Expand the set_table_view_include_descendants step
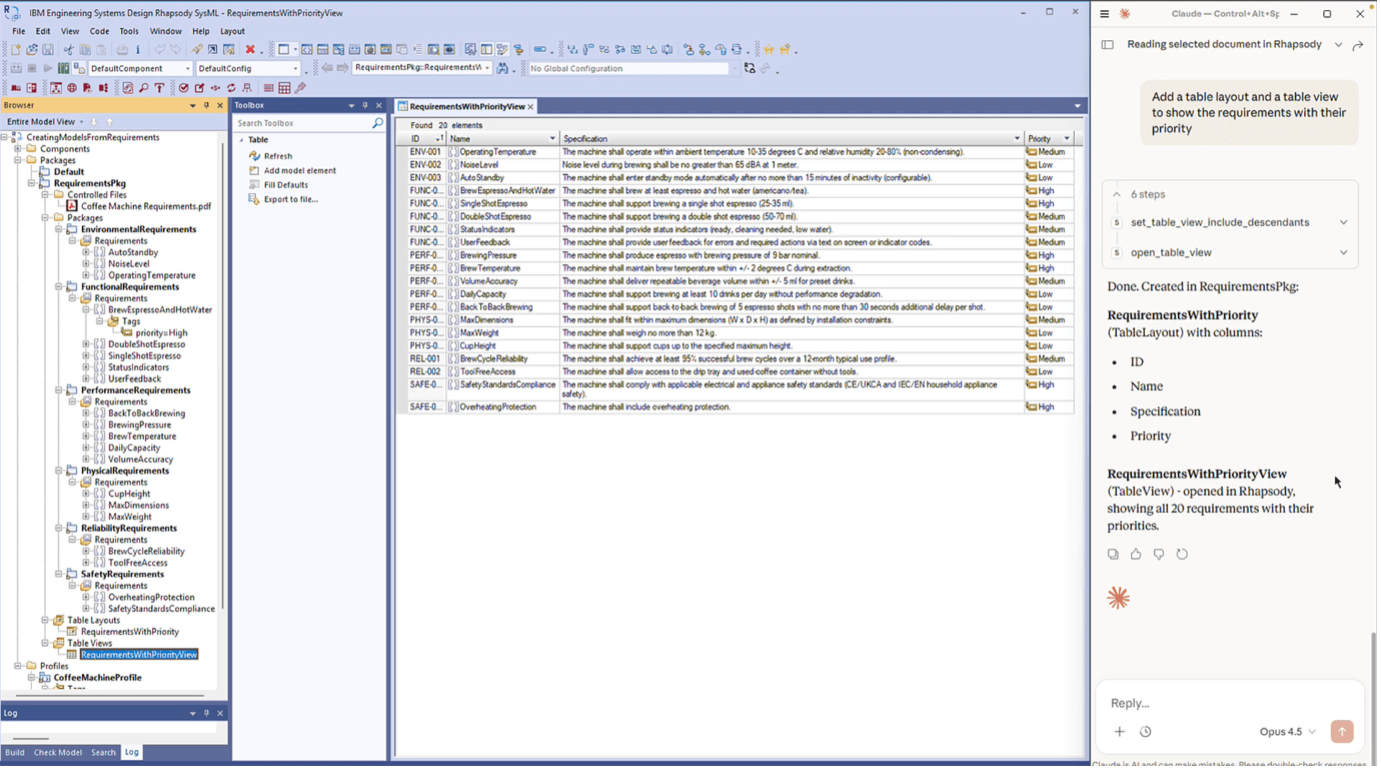1381x770 pixels. [x=1343, y=223]
